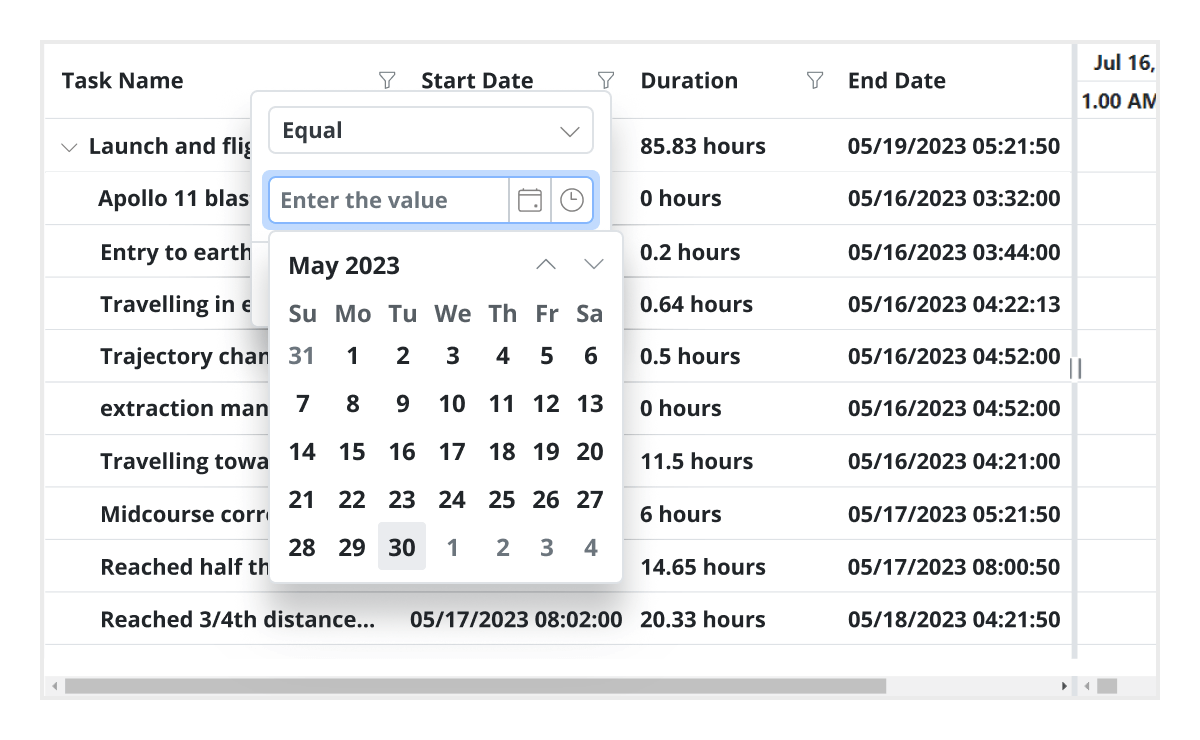This screenshot has width=1200, height=740.
Task: Select May 16 in the calendar
Action: coord(402,451)
